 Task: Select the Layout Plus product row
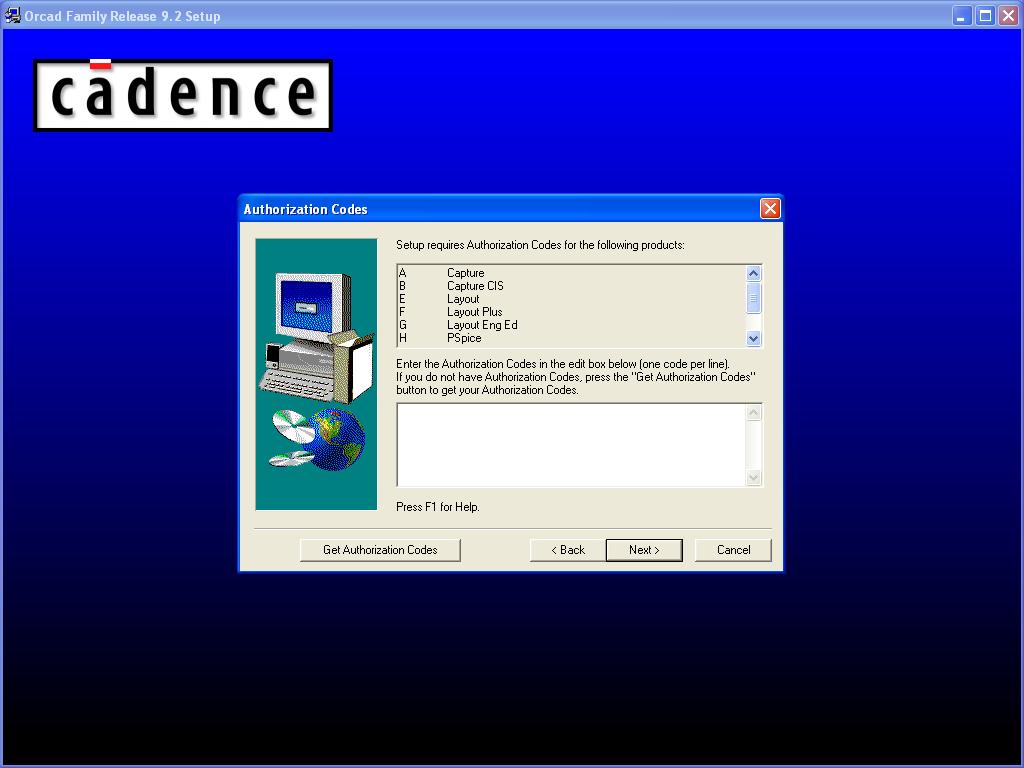click(571, 312)
